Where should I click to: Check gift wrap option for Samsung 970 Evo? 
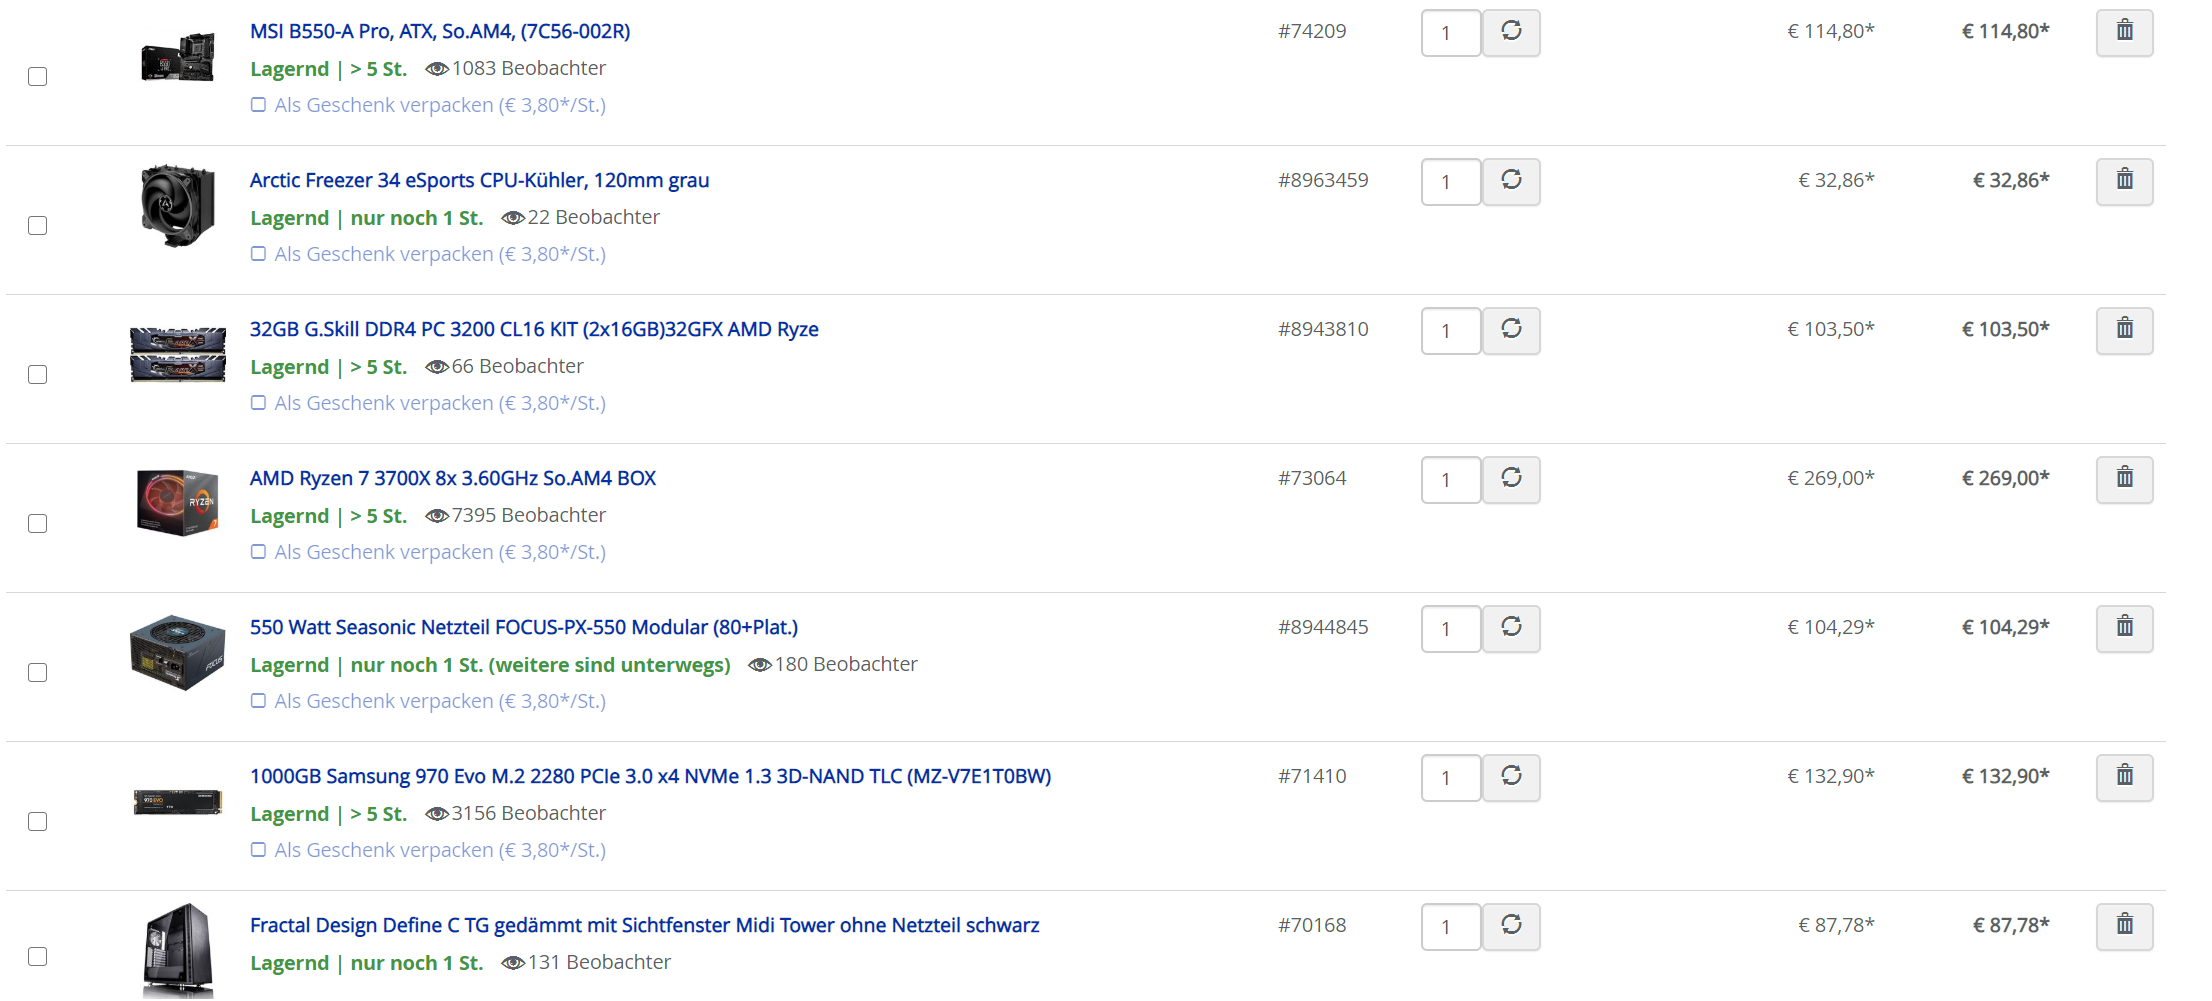click(258, 850)
